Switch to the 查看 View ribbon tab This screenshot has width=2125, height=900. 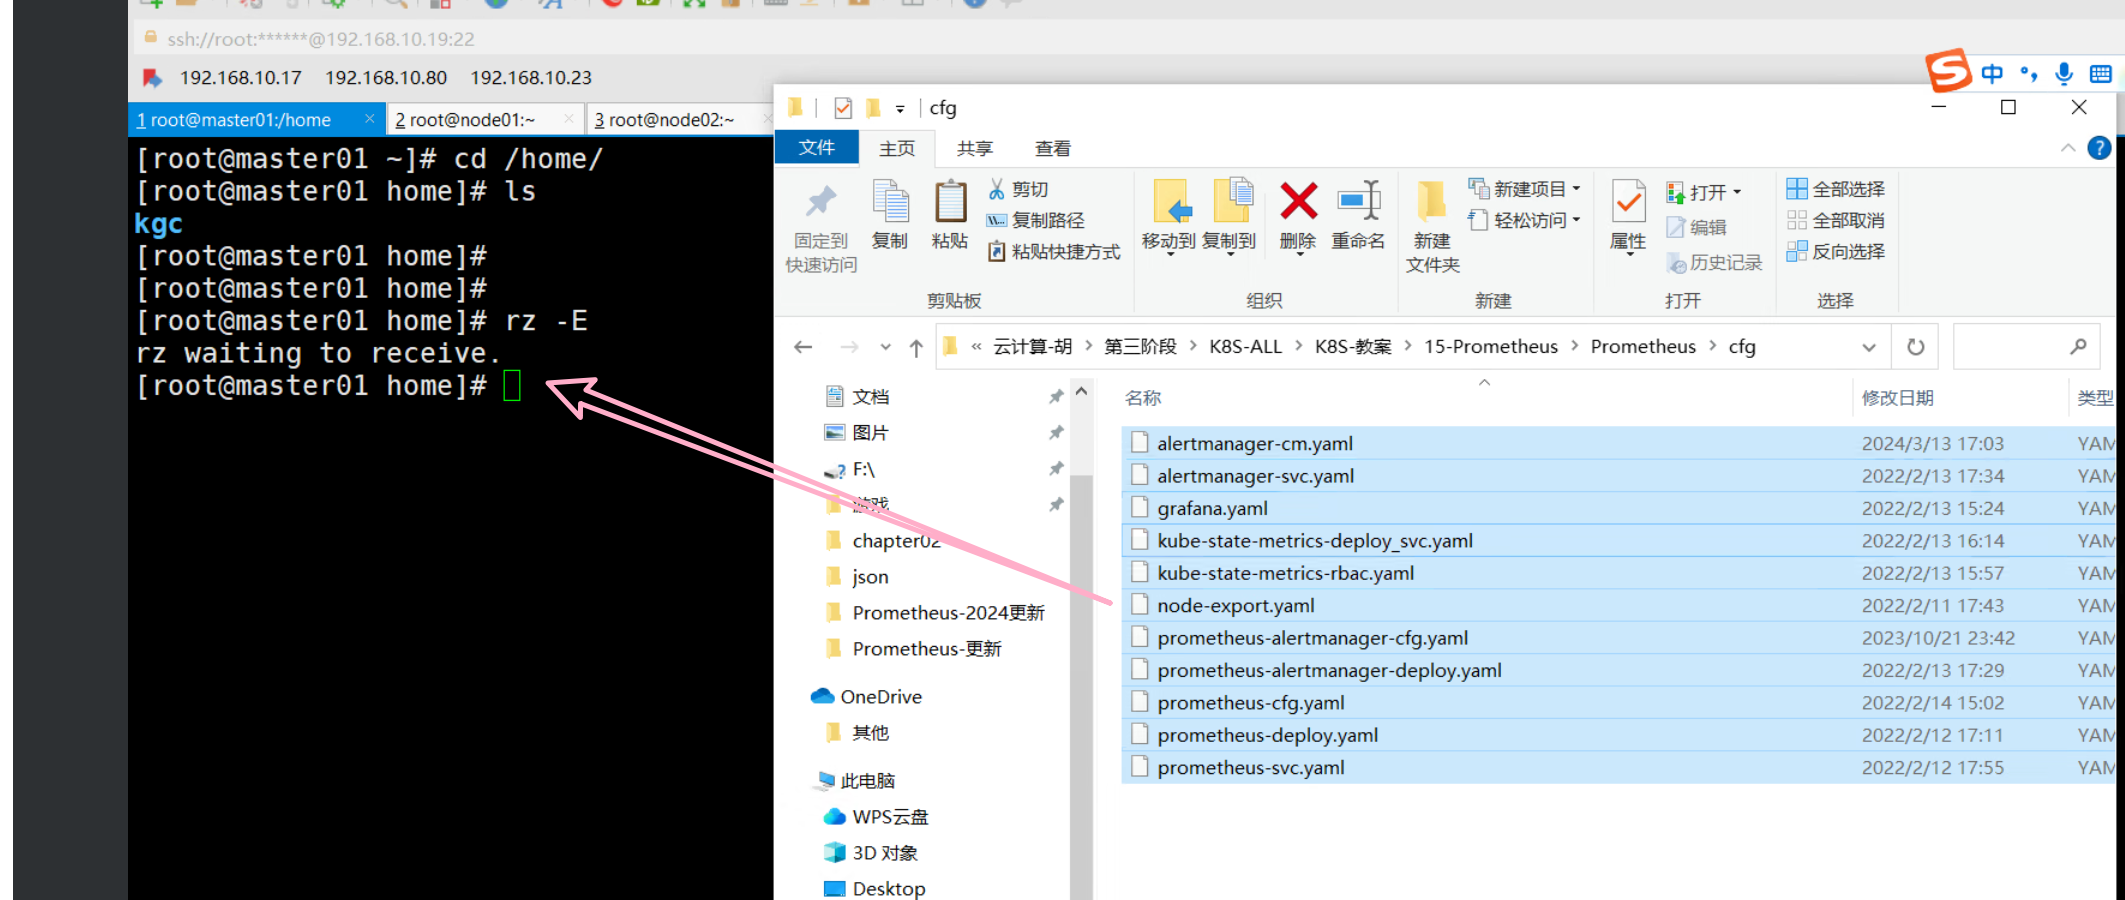pos(1052,148)
